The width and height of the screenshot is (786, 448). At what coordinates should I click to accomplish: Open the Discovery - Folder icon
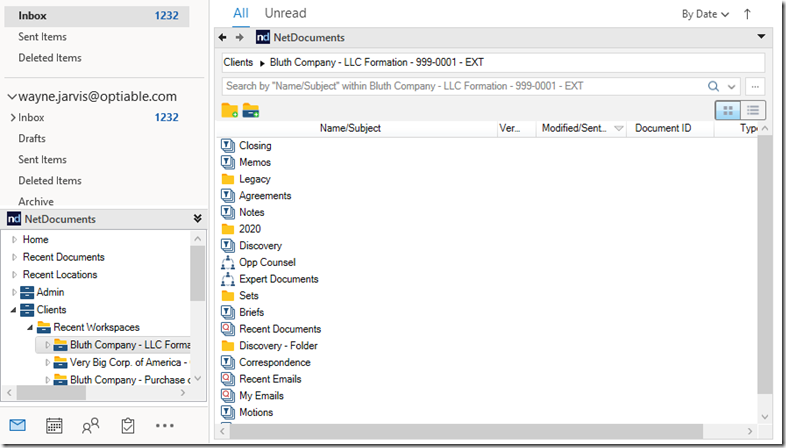[x=228, y=346]
